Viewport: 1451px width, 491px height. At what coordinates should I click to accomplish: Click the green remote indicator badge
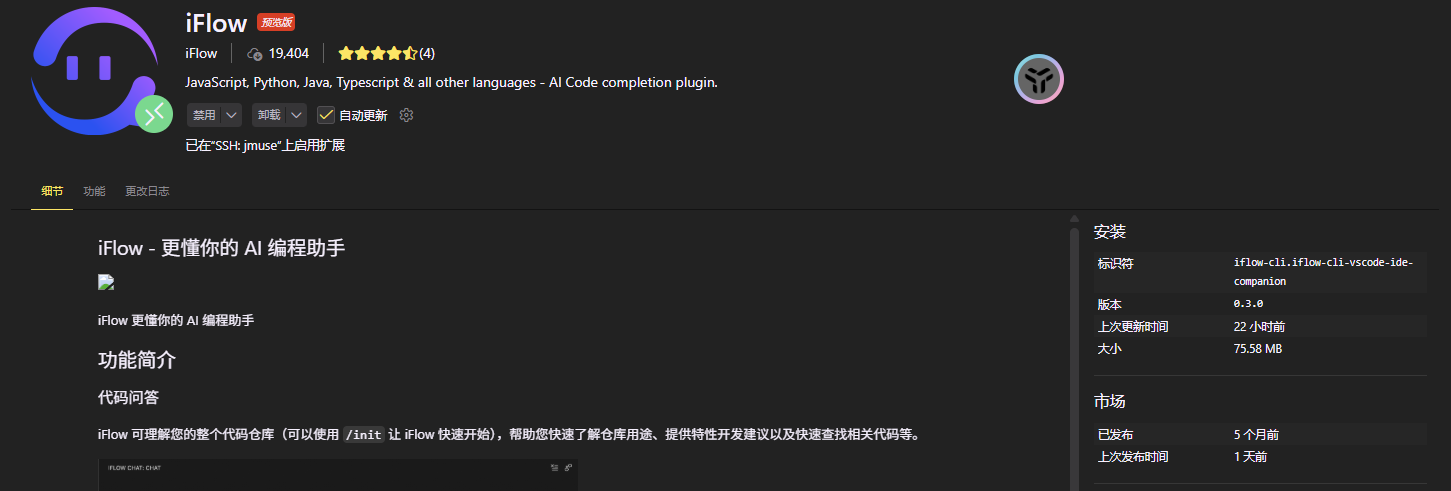click(154, 115)
